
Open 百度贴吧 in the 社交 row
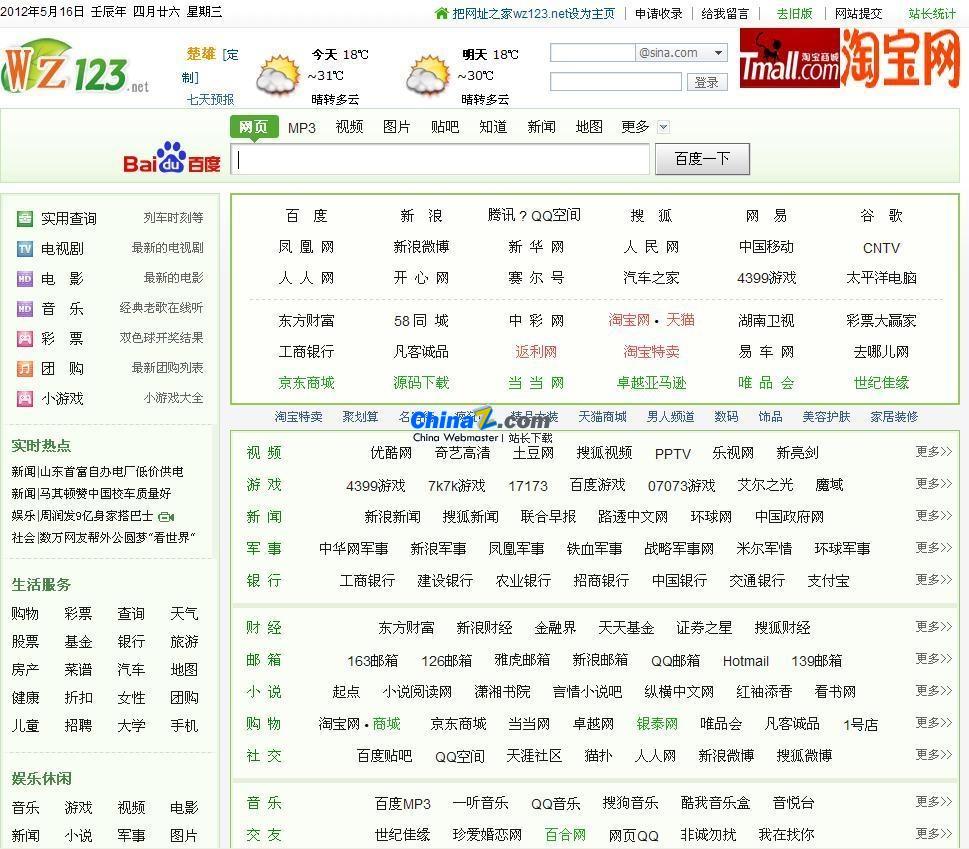pyautogui.click(x=384, y=756)
